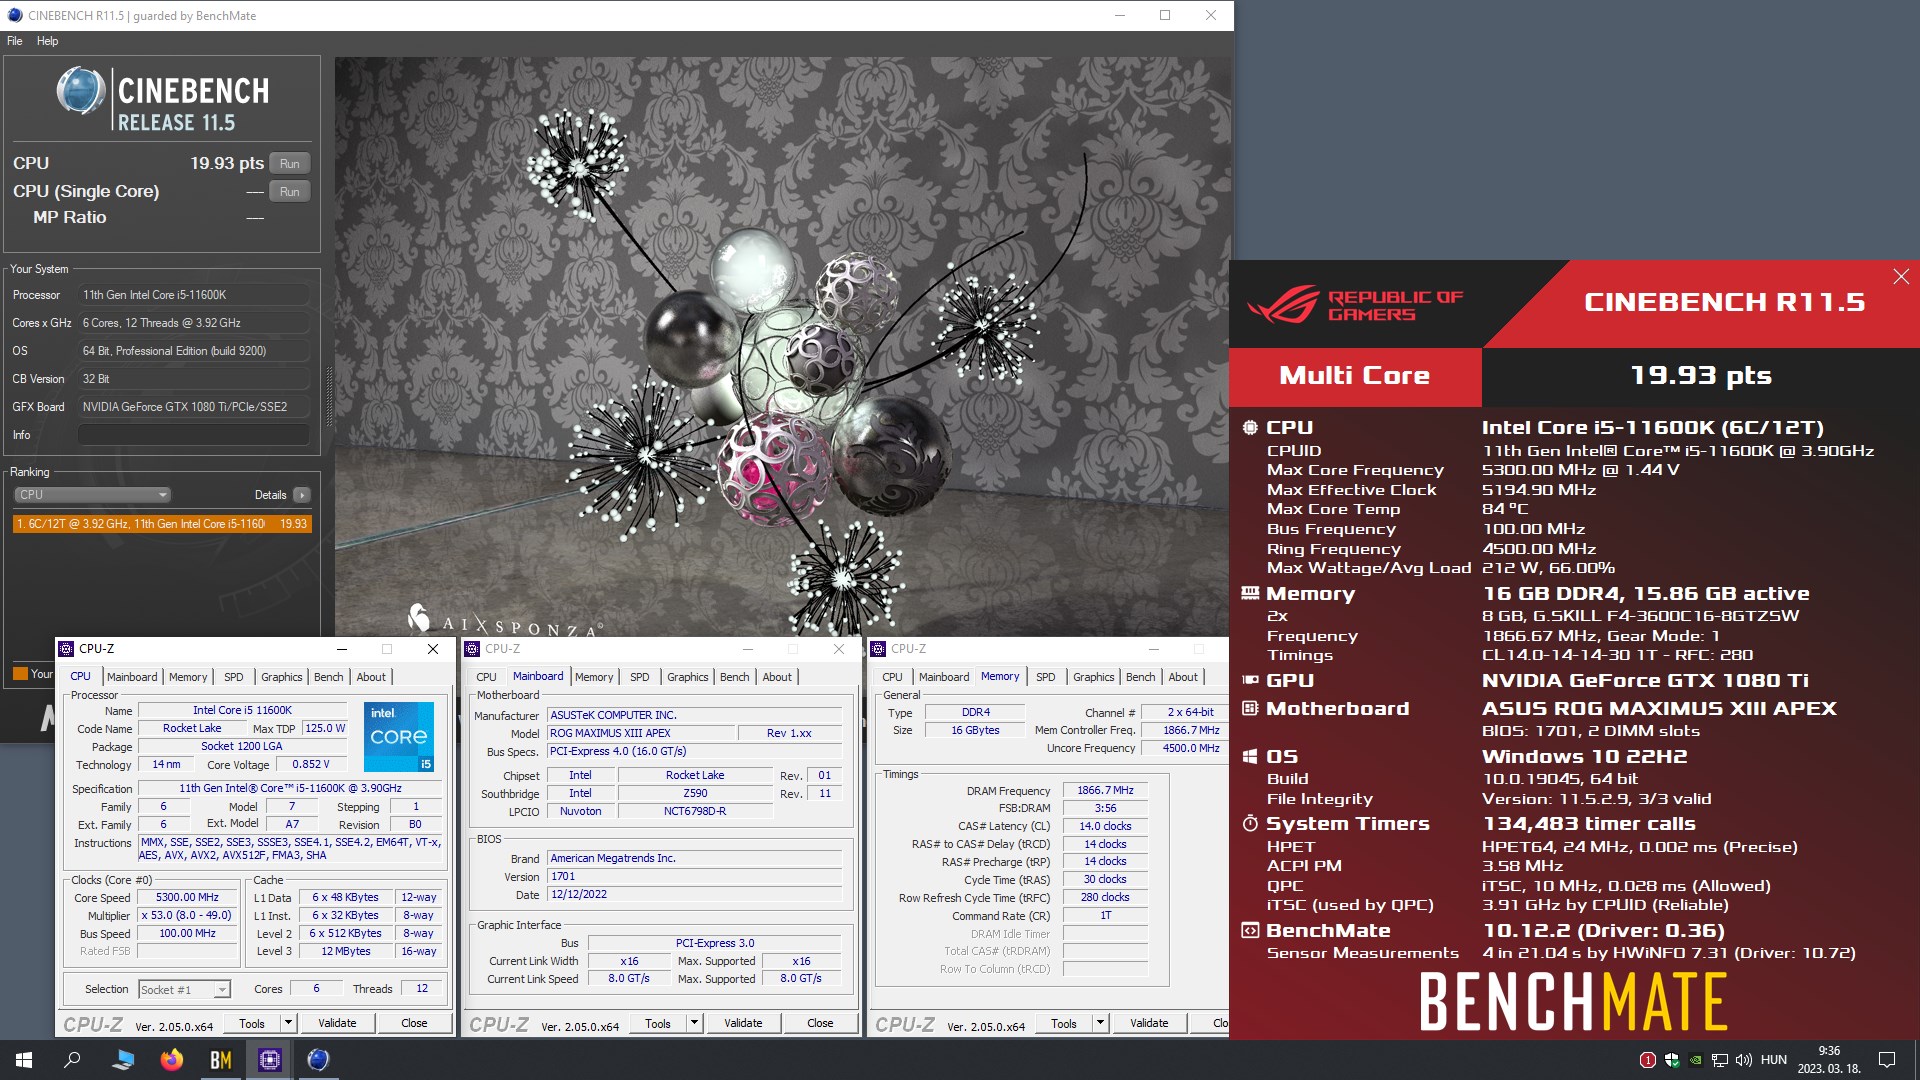Switch to Mainboard tab in first CPU-Z

coord(132,677)
